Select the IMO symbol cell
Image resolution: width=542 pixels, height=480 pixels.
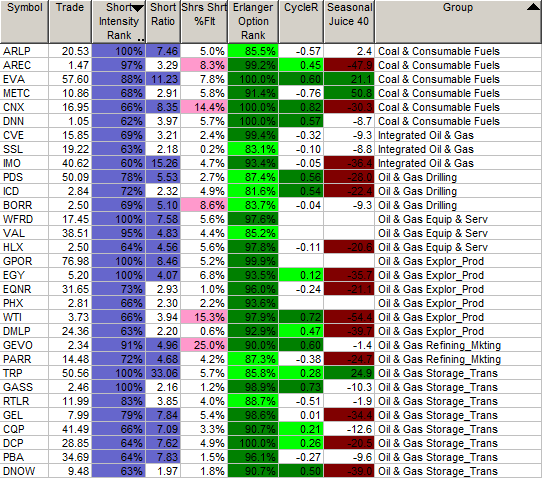[24, 163]
